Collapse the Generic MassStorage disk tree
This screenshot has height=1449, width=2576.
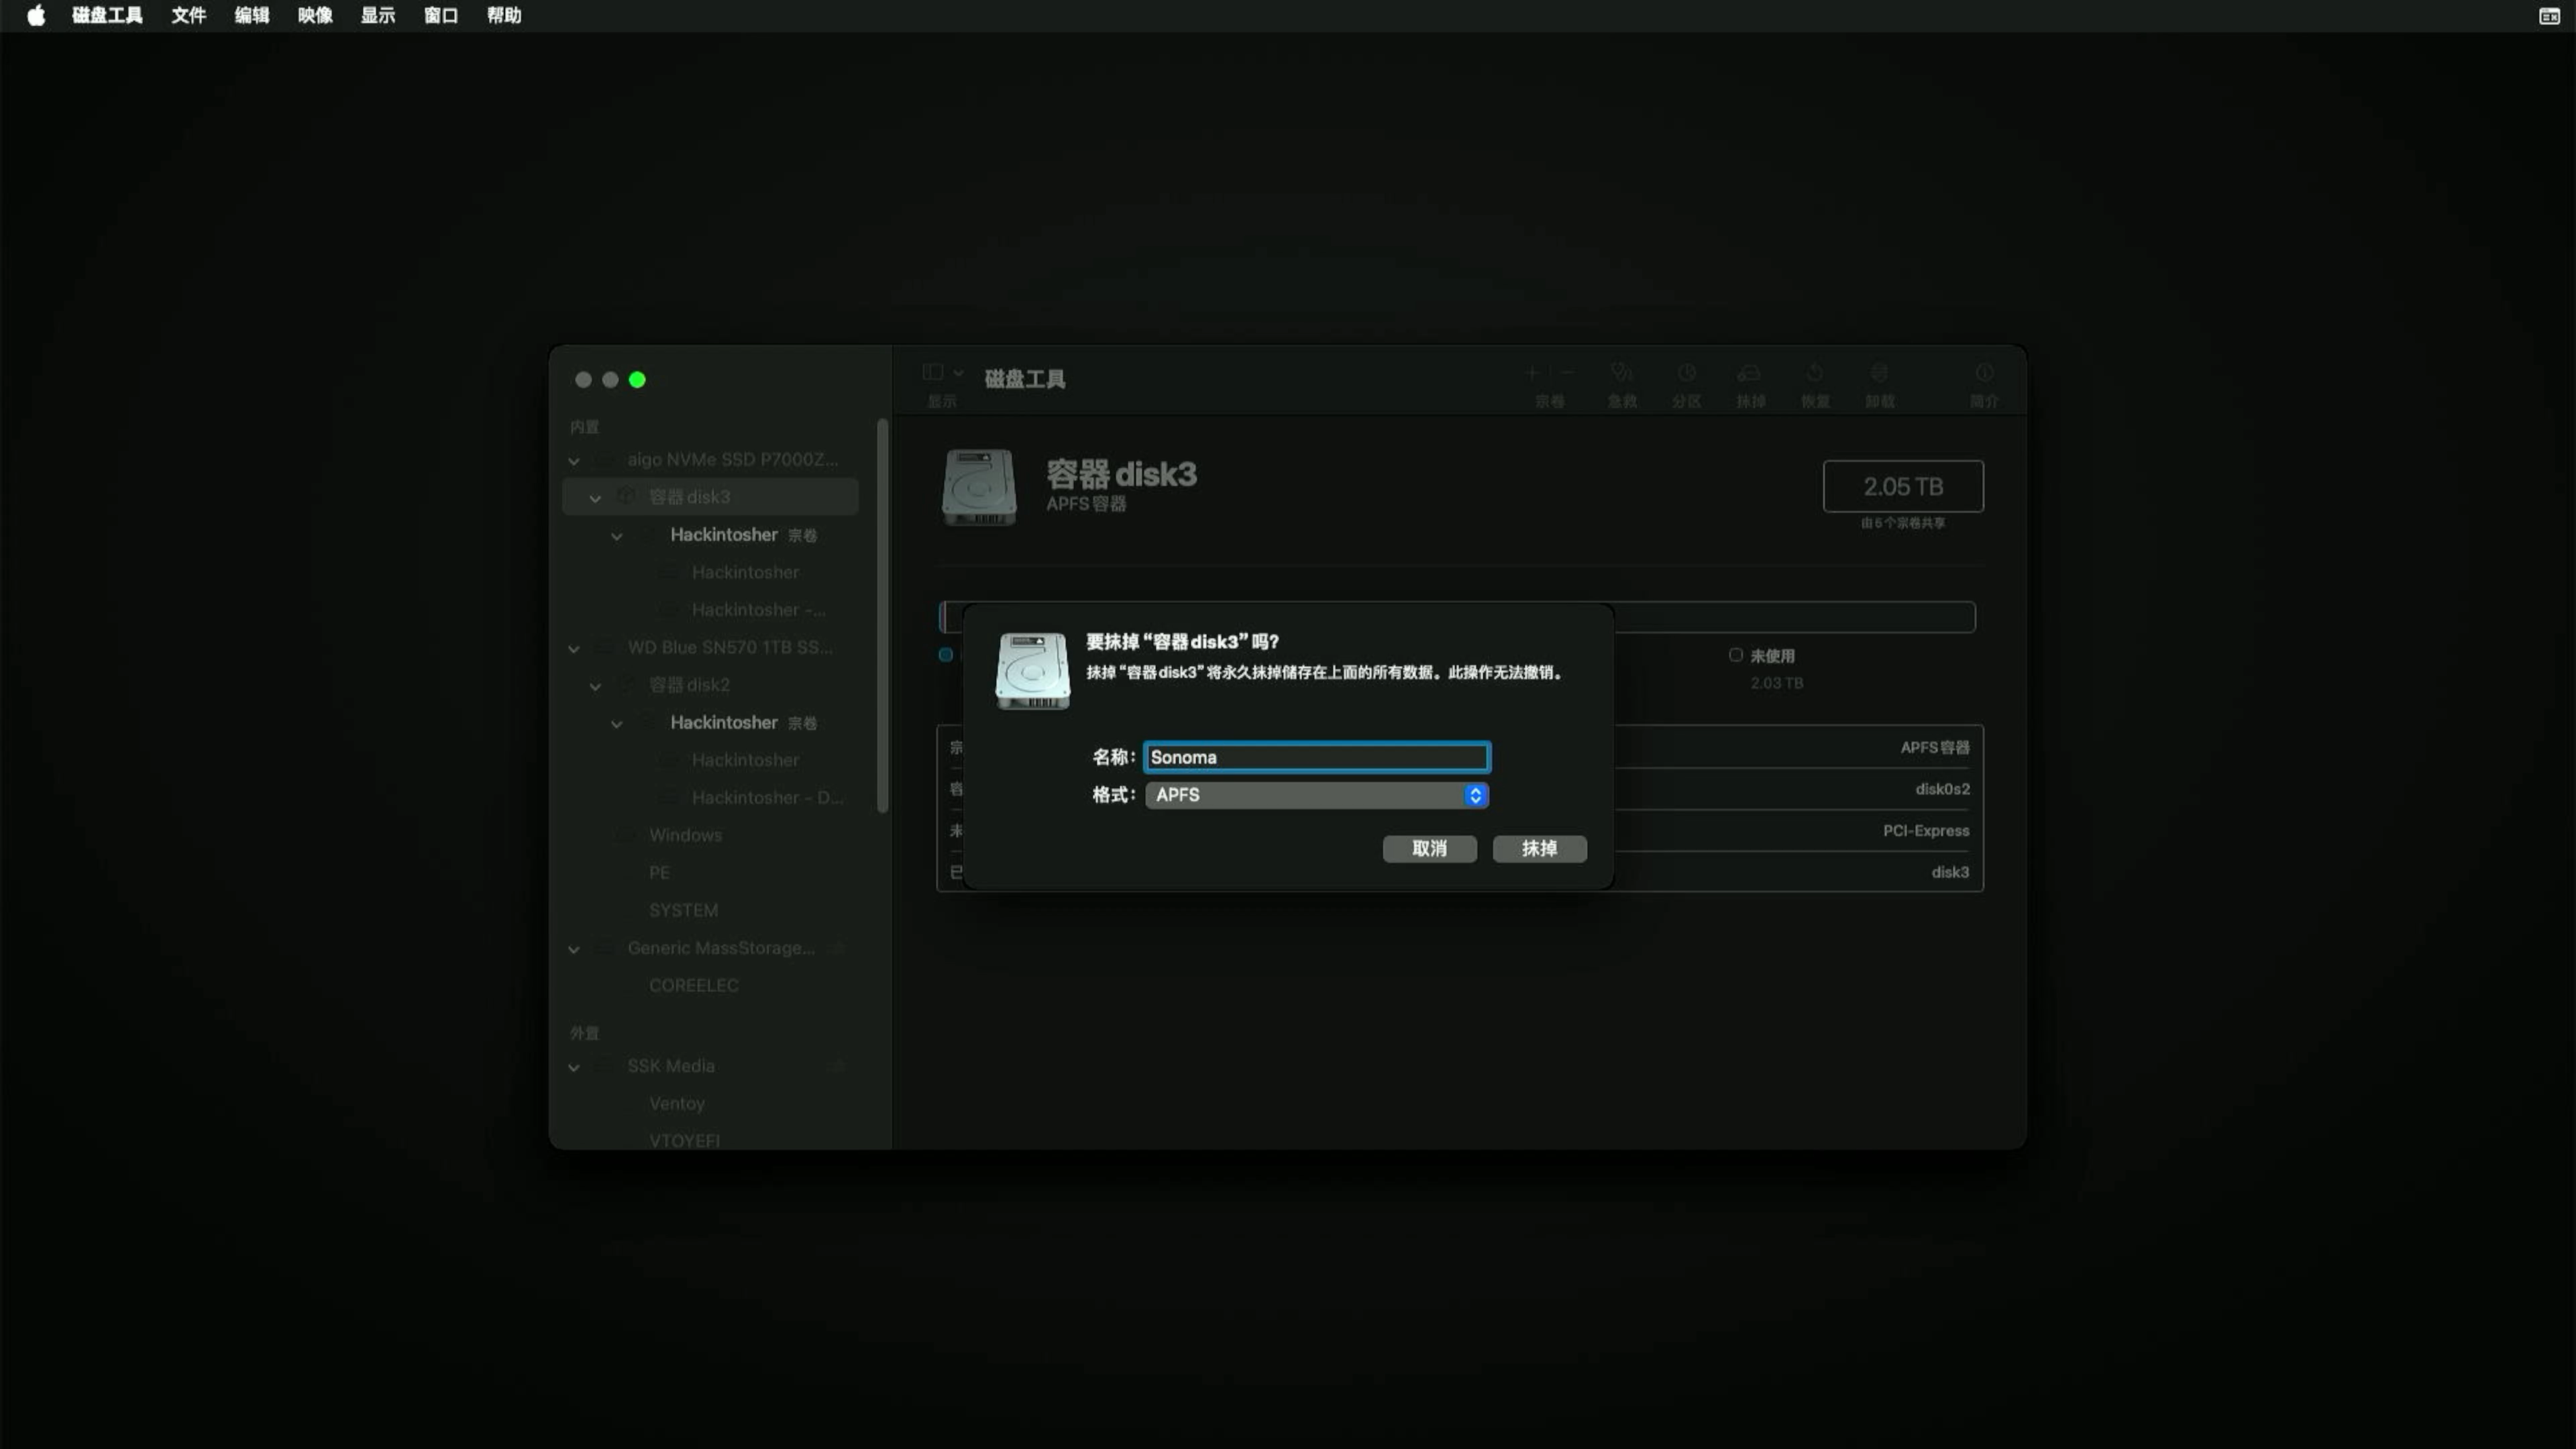click(x=574, y=949)
